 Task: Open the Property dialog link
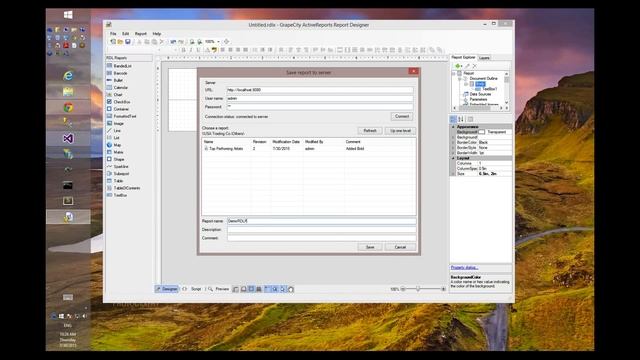(x=464, y=268)
